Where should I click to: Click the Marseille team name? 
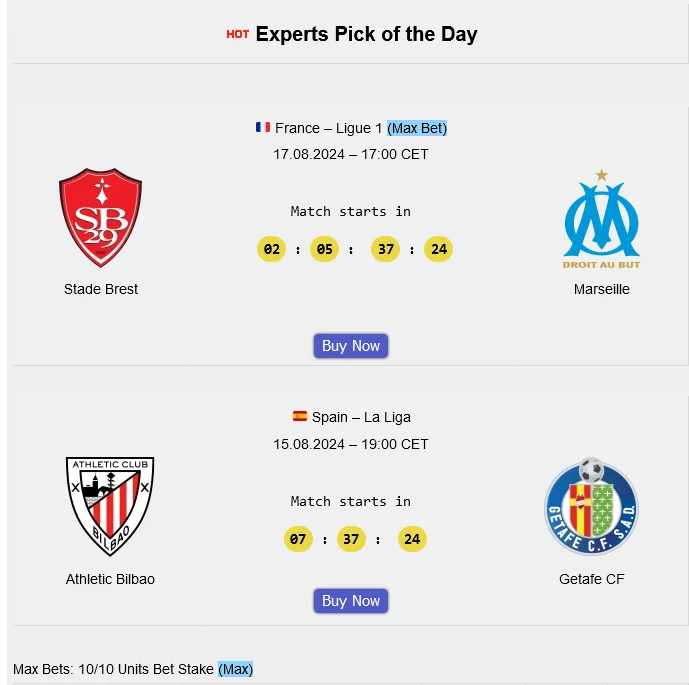pyautogui.click(x=602, y=289)
